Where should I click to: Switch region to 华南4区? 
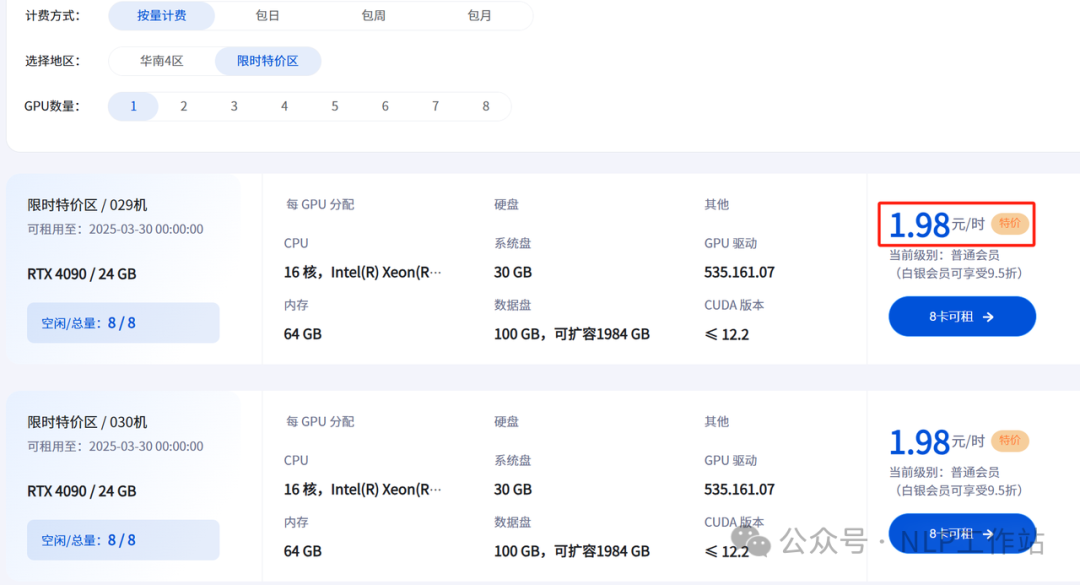coord(161,61)
